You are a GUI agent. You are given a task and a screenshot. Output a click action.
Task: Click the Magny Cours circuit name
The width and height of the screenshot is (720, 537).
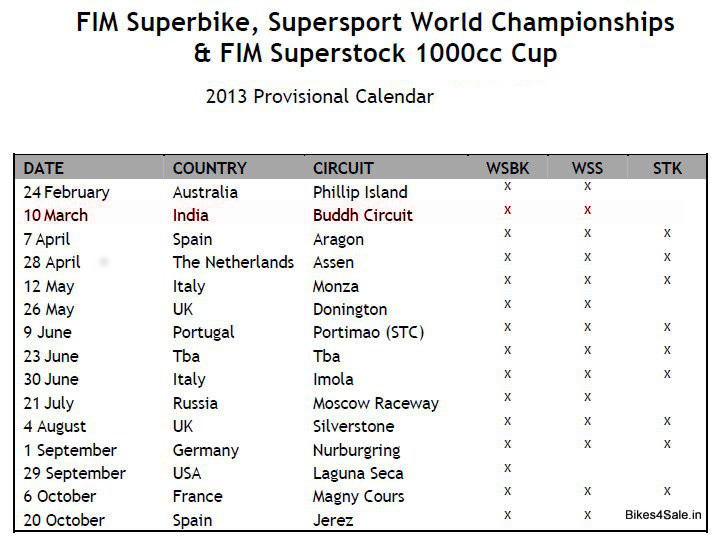358,496
